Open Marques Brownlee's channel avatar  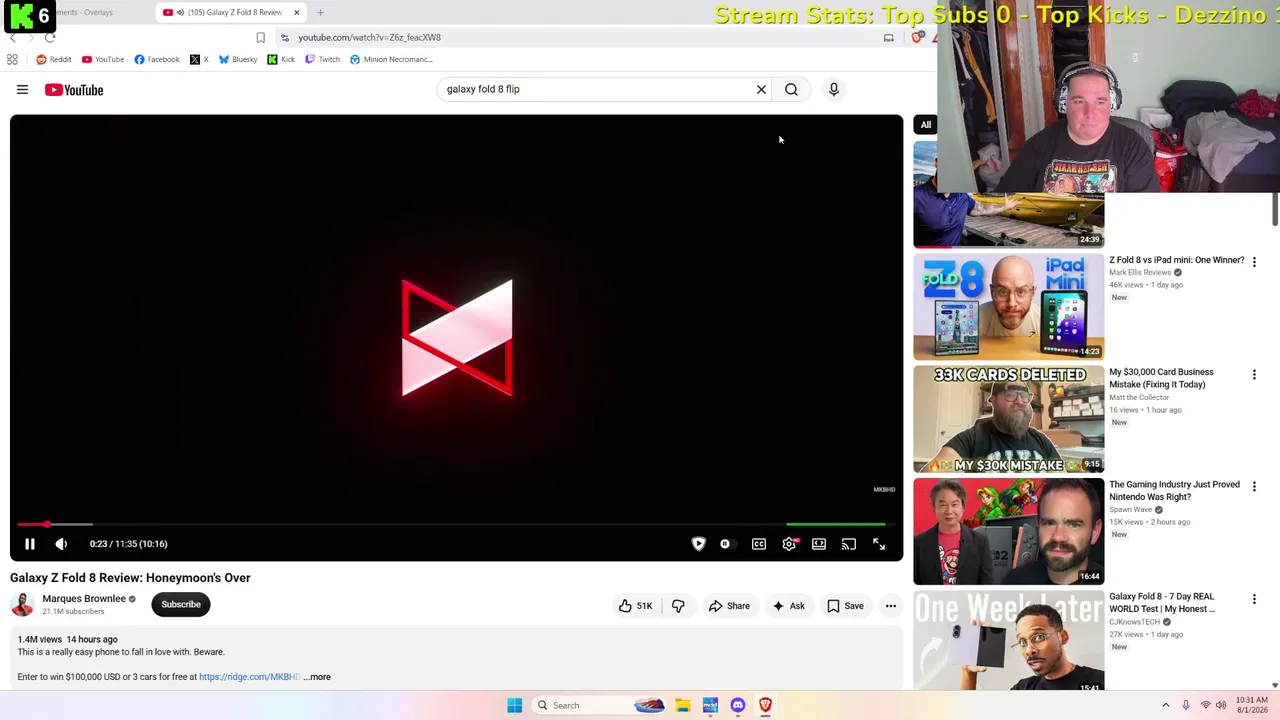22,604
